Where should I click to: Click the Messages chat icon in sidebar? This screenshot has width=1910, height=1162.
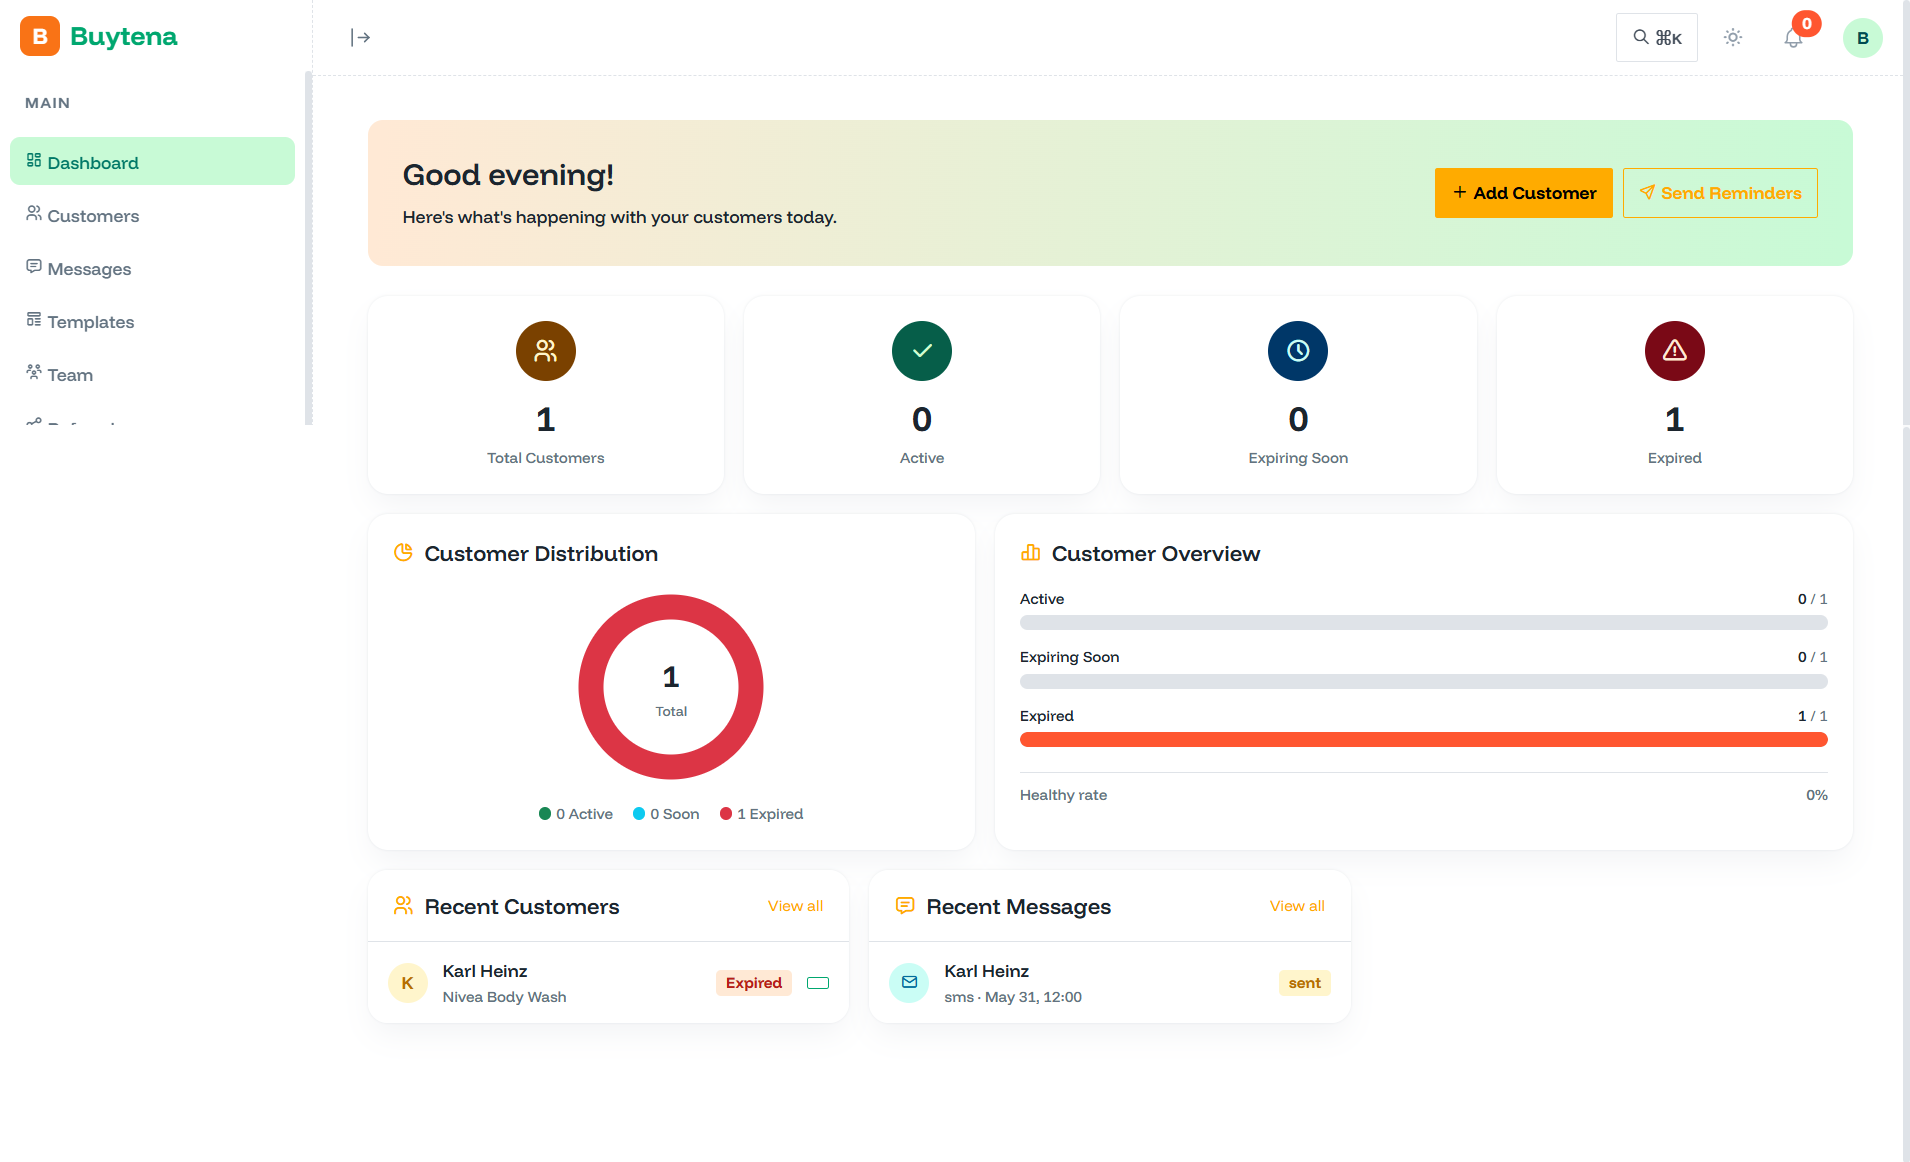coord(34,267)
